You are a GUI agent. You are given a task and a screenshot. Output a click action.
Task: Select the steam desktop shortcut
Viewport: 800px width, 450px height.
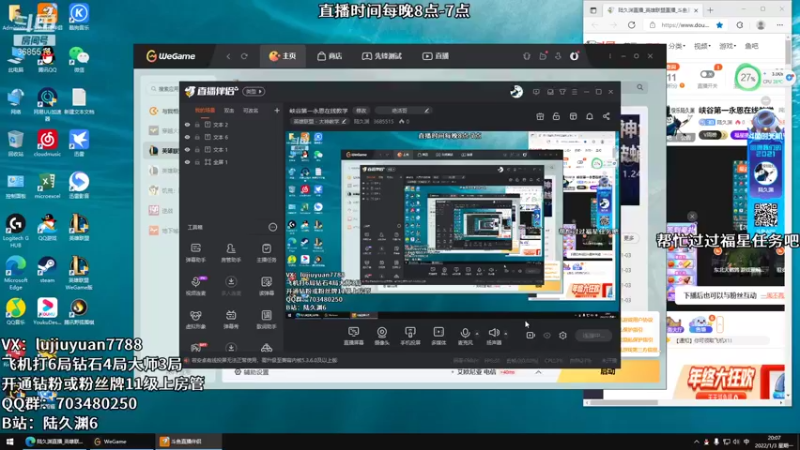point(47,270)
